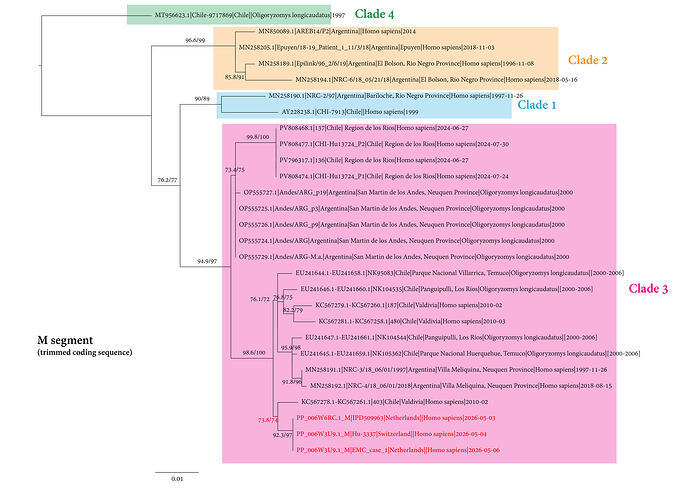This screenshot has width=690, height=499.
Task: Click the blue Clade 1 label
Action: click(536, 105)
